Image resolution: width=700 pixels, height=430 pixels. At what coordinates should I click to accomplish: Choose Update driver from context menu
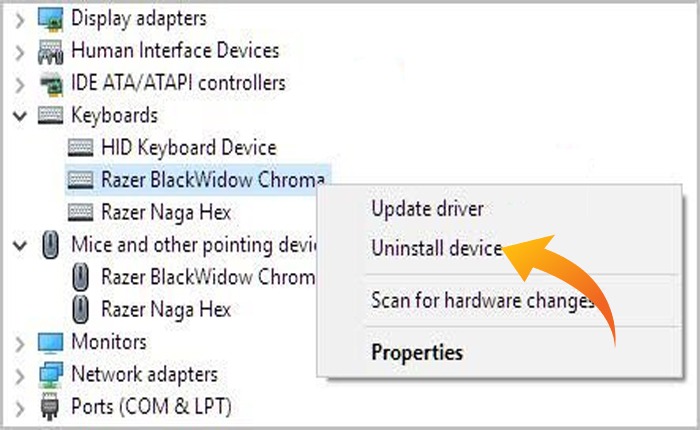click(427, 209)
